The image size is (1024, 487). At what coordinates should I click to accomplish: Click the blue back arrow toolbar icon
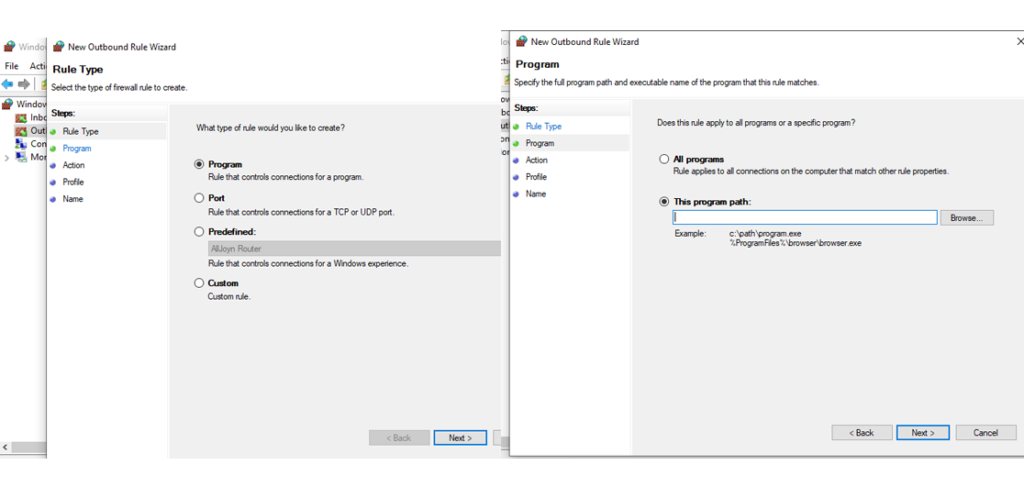8,84
